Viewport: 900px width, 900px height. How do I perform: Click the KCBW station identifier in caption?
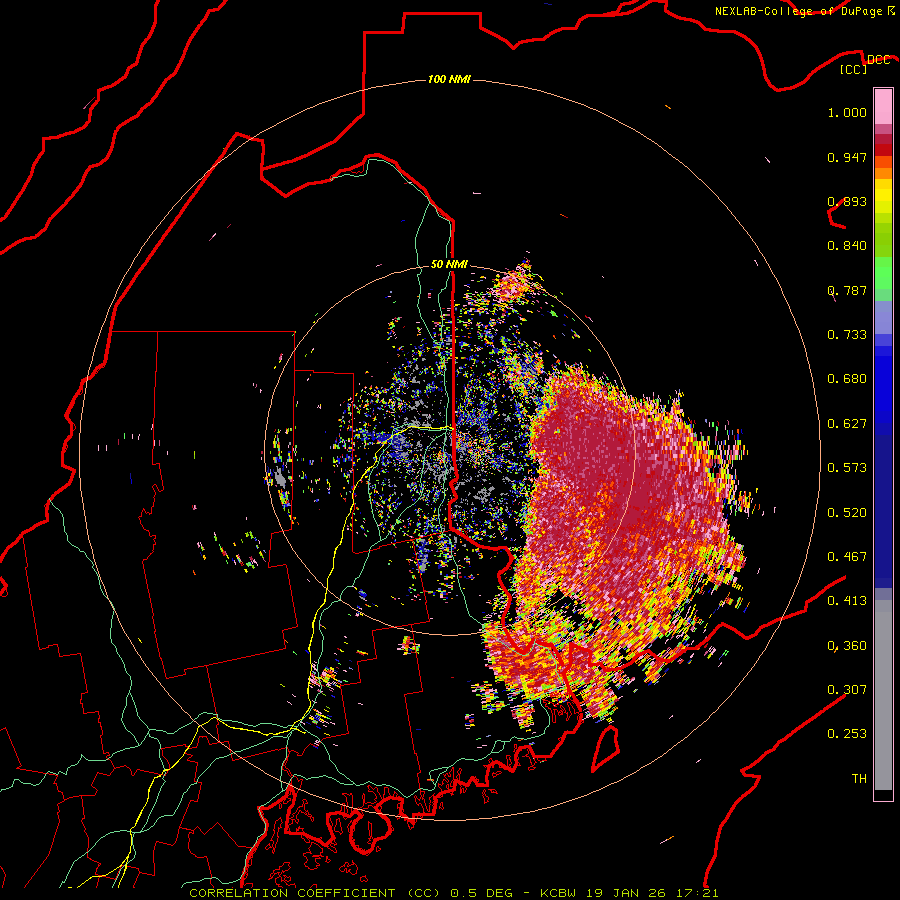pos(557,893)
